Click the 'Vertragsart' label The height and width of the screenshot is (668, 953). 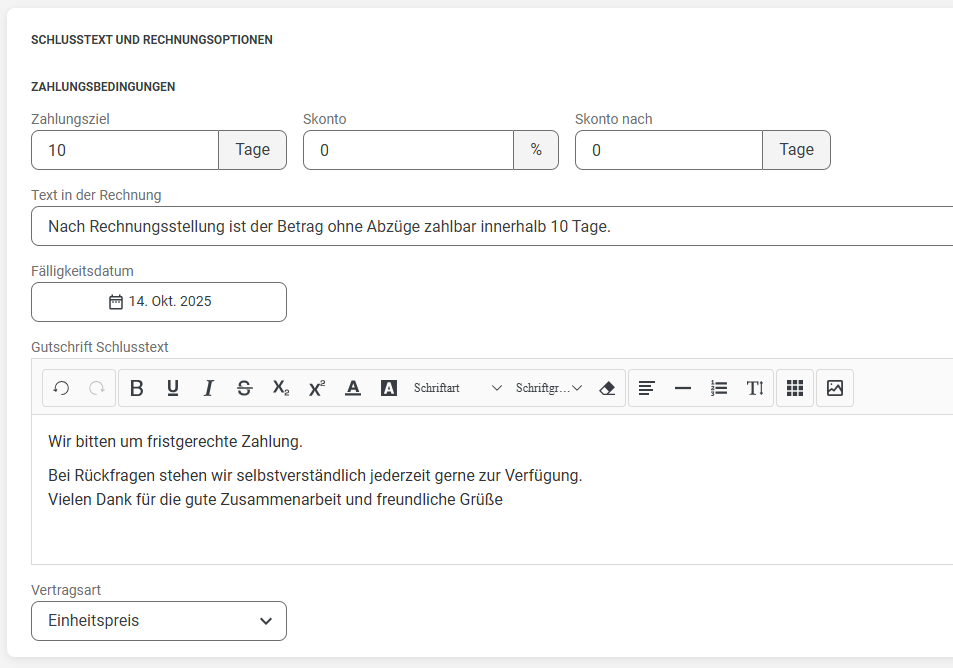click(66, 590)
